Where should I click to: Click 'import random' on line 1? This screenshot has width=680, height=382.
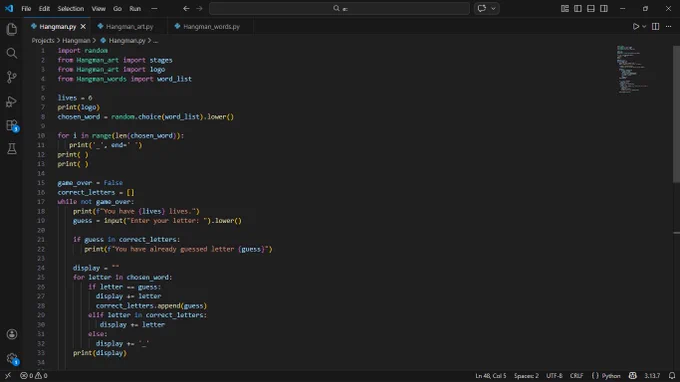pyautogui.click(x=83, y=50)
